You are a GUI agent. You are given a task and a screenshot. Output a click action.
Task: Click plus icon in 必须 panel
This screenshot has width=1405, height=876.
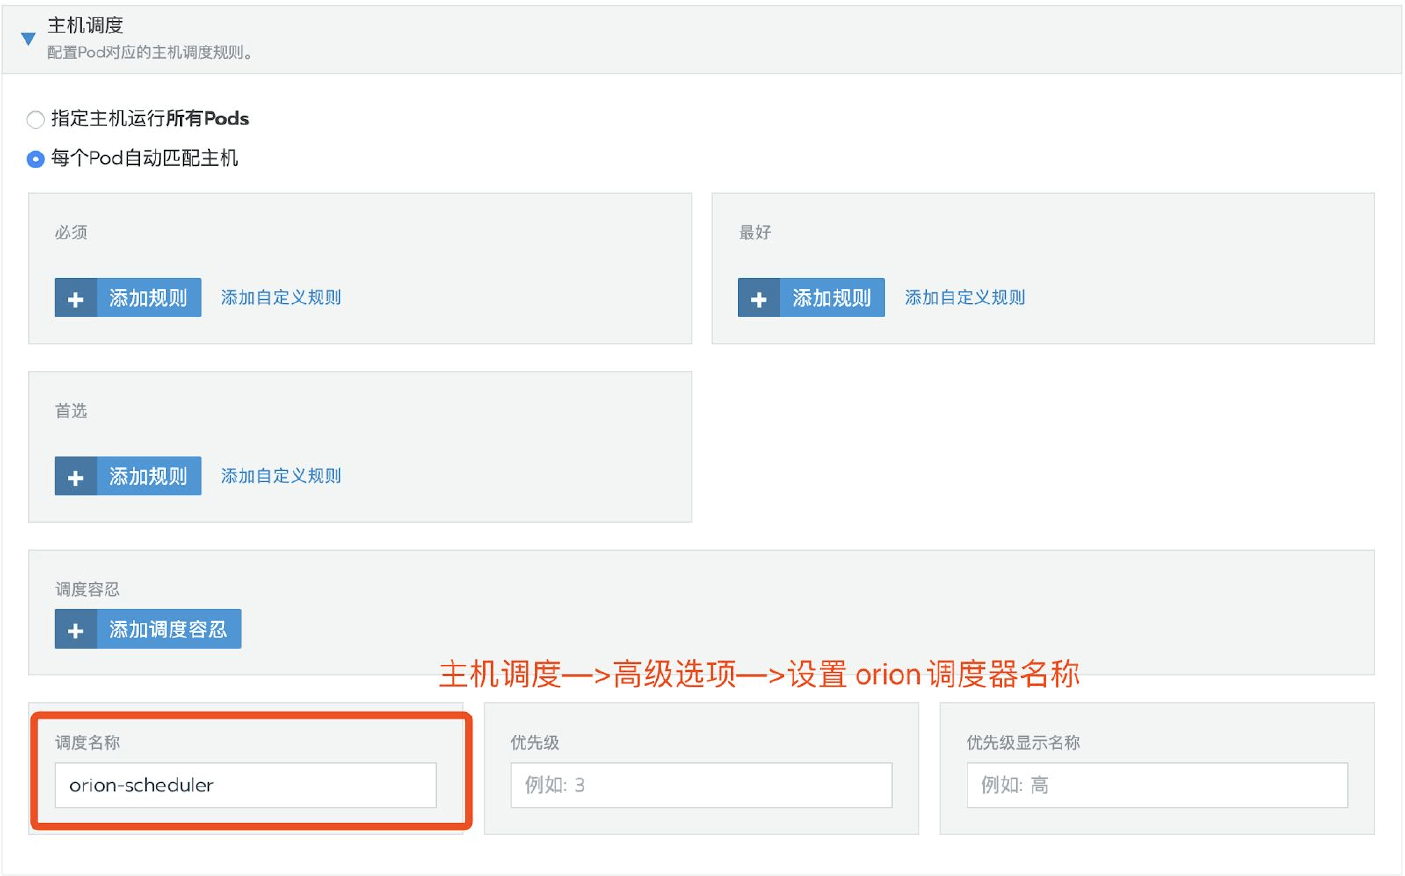tap(76, 298)
